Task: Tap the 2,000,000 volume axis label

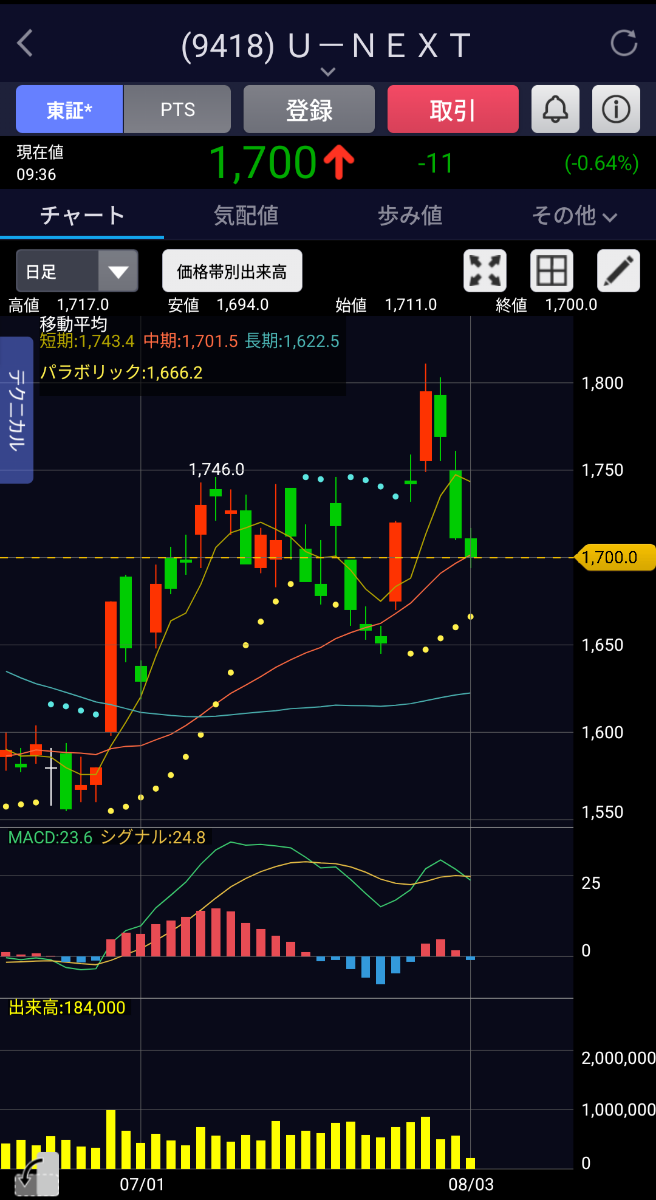Action: click(x=618, y=1058)
